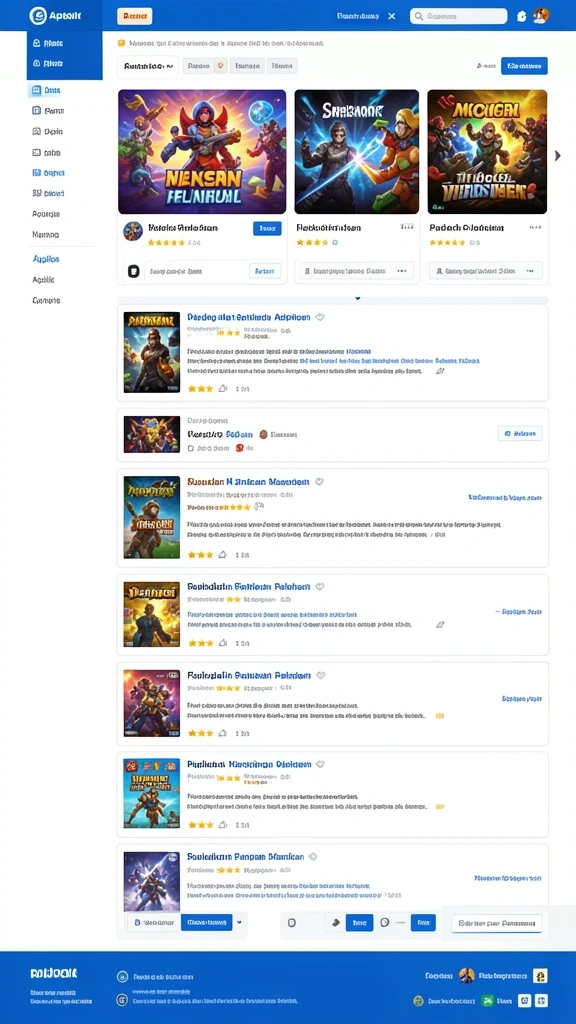Close the header banner with the X icon
Screen dimensions: 576x1024
[392, 16]
